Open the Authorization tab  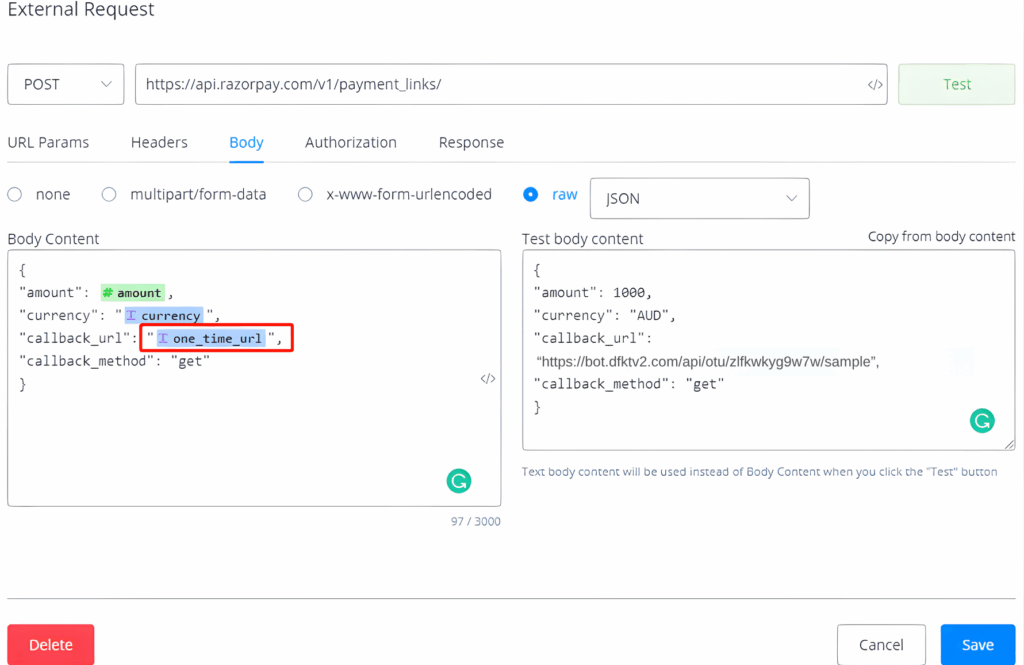(x=350, y=142)
